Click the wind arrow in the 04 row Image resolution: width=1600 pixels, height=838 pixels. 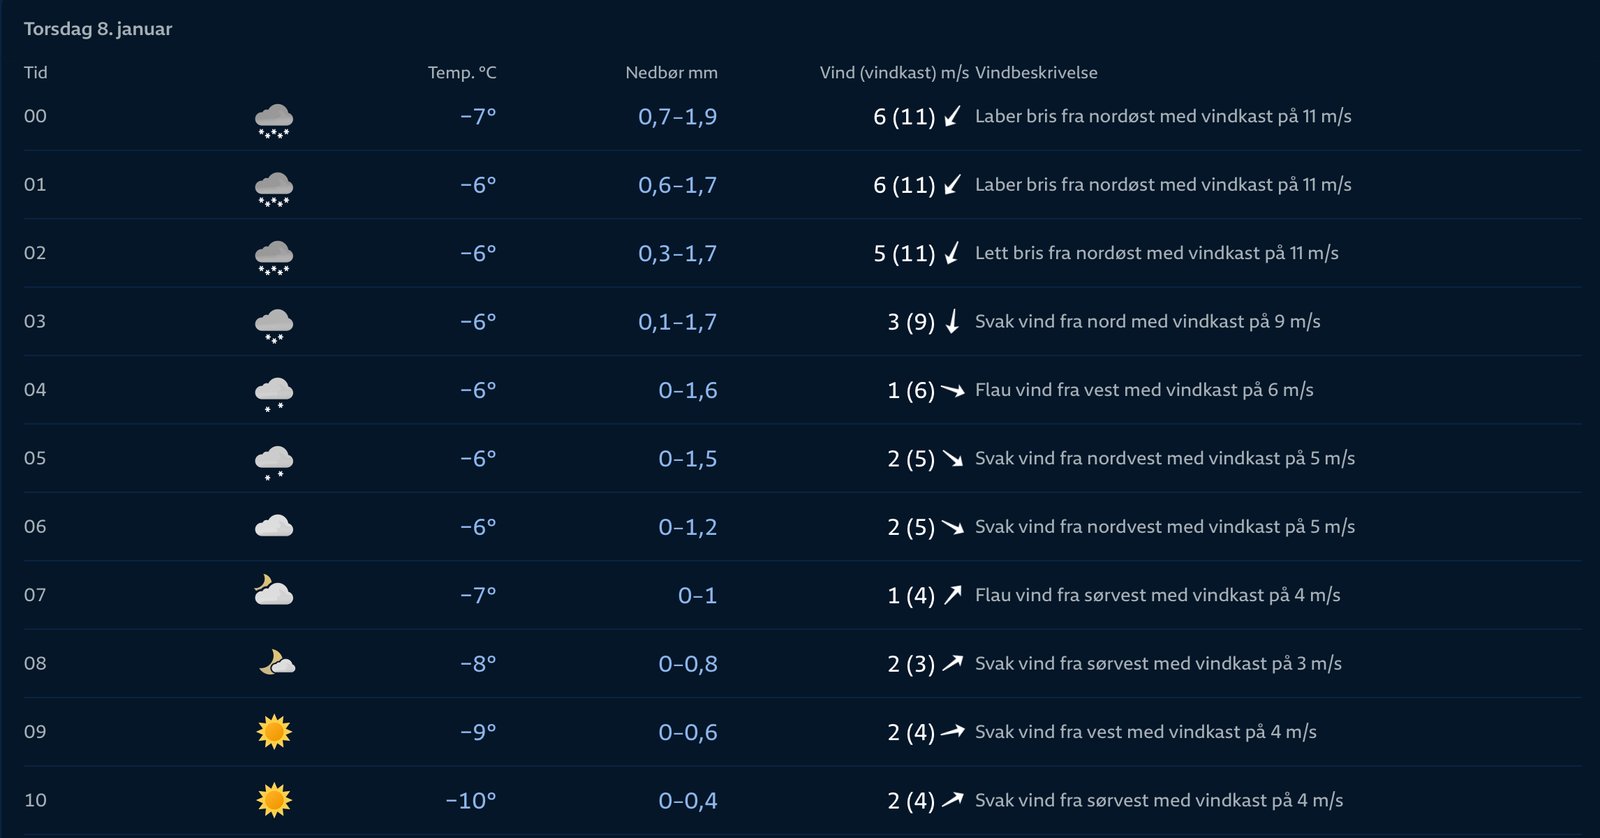(x=952, y=390)
